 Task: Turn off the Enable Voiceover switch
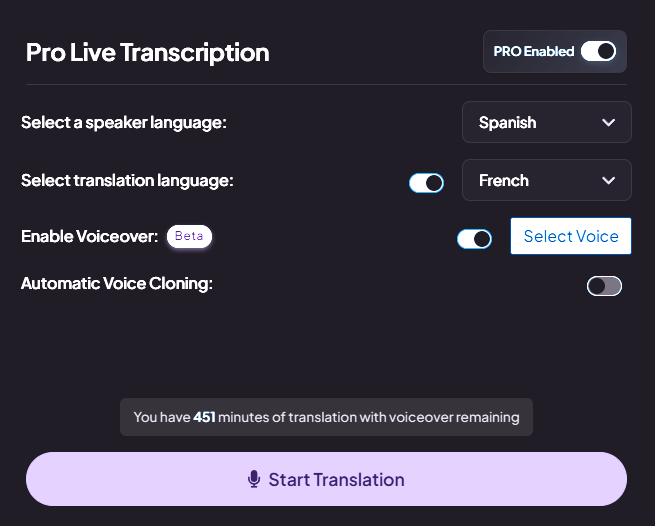[x=474, y=239]
